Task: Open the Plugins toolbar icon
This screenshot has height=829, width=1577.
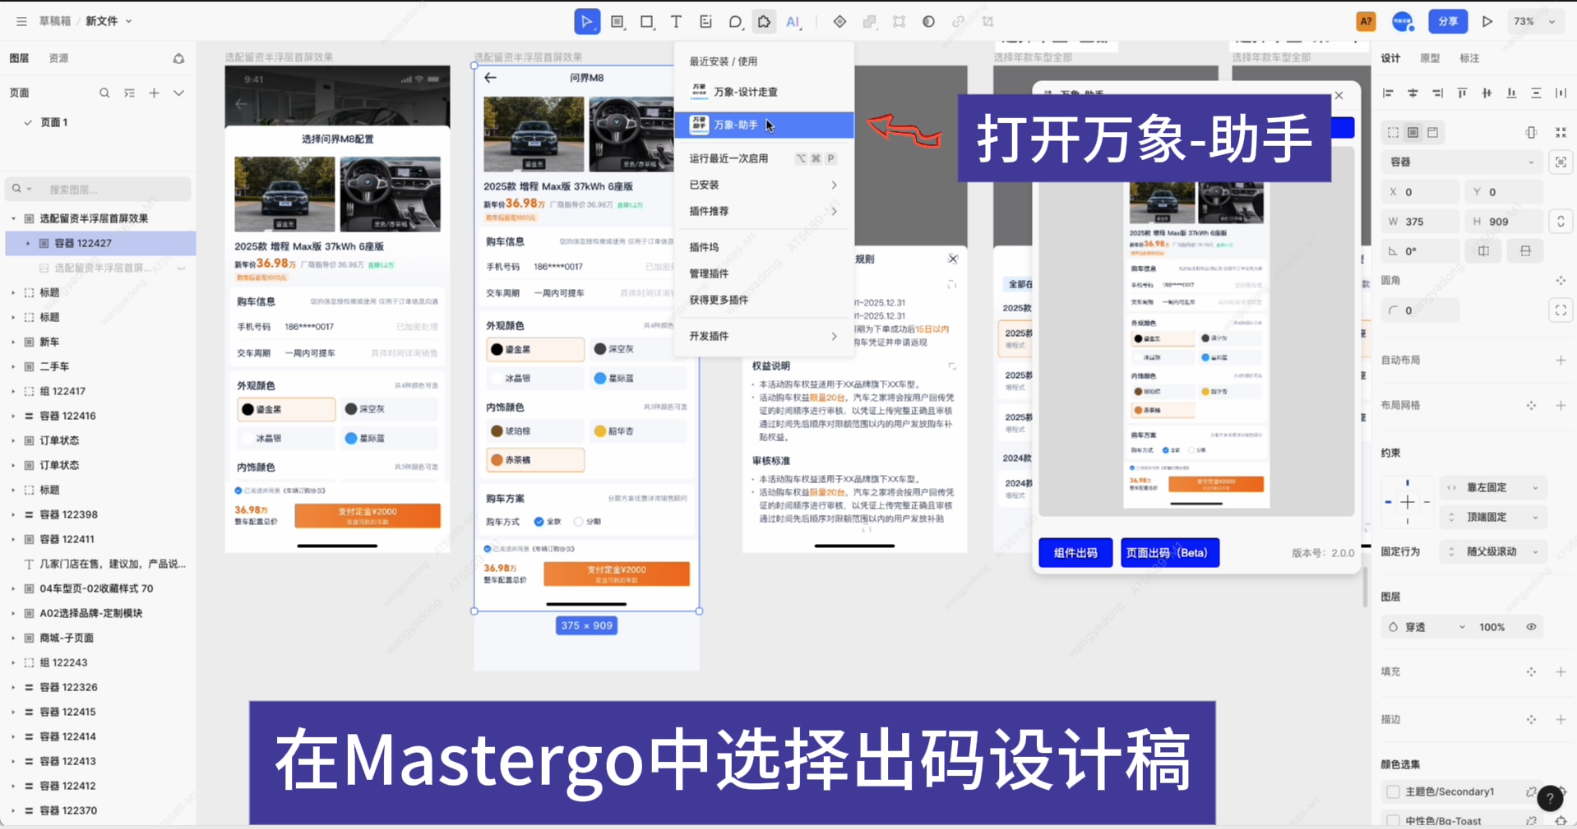Action: coord(764,21)
